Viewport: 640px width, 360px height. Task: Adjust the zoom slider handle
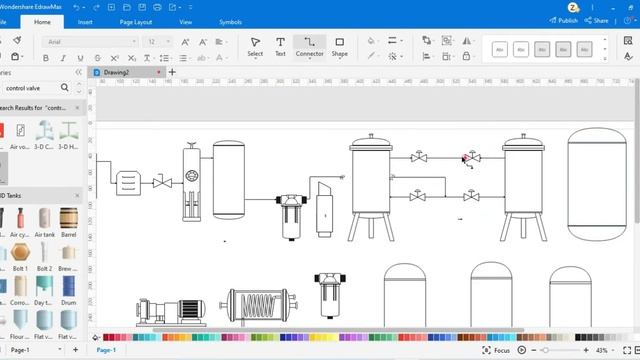545,350
